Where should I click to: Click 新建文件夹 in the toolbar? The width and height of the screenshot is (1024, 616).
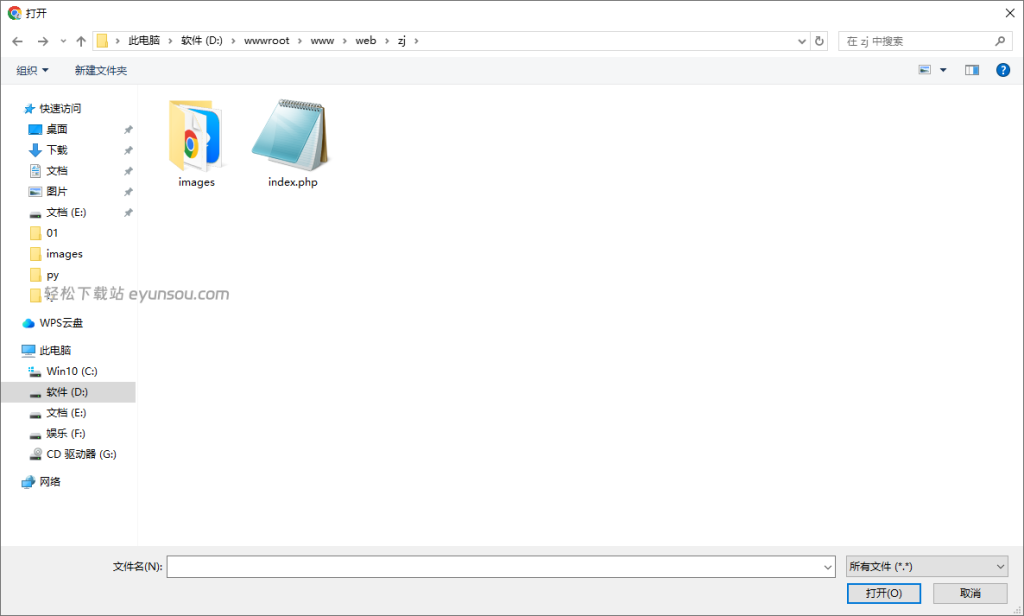pos(101,70)
